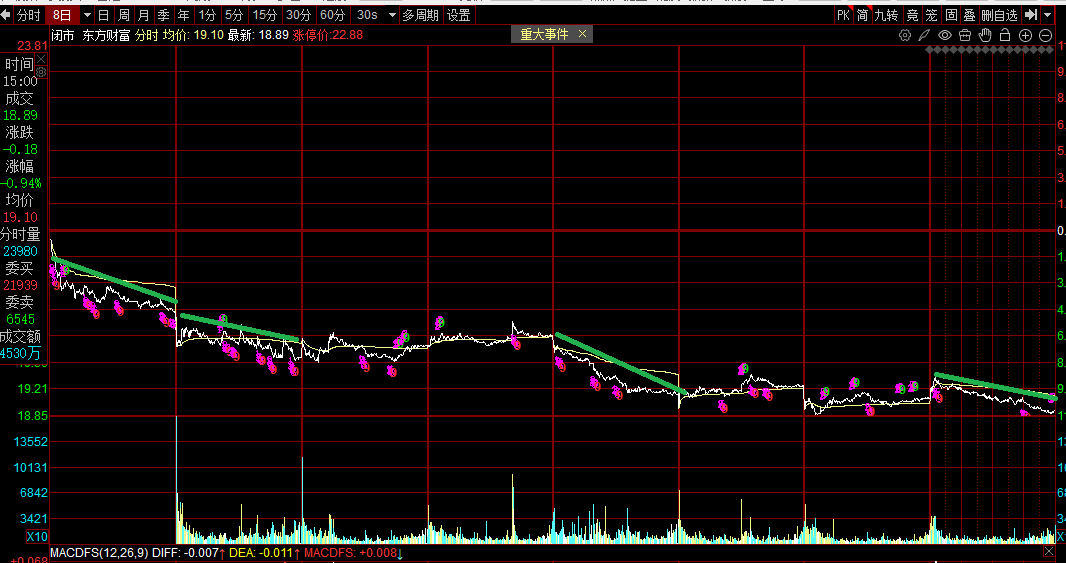Click the first grey diamond marker
1066x563 pixels.
[x=930, y=50]
